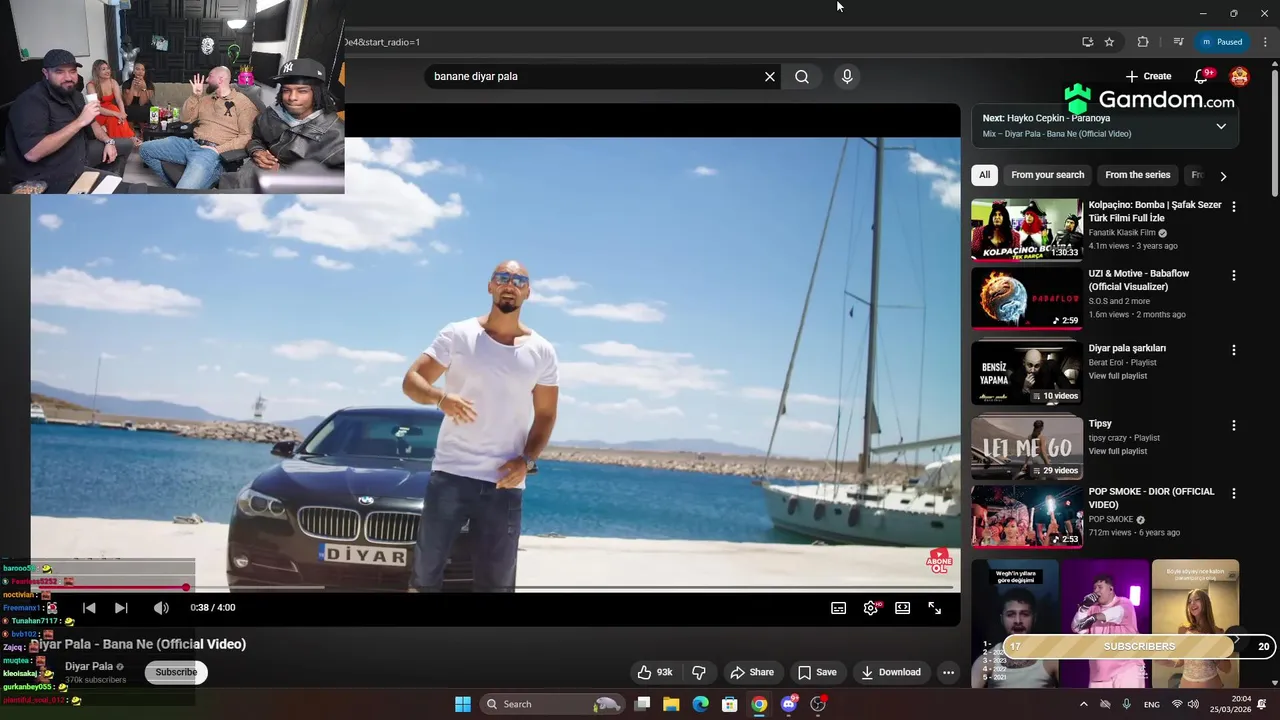Open the Chrome extensions puzzle icon
This screenshot has height=720, width=1280.
coord(1143,42)
